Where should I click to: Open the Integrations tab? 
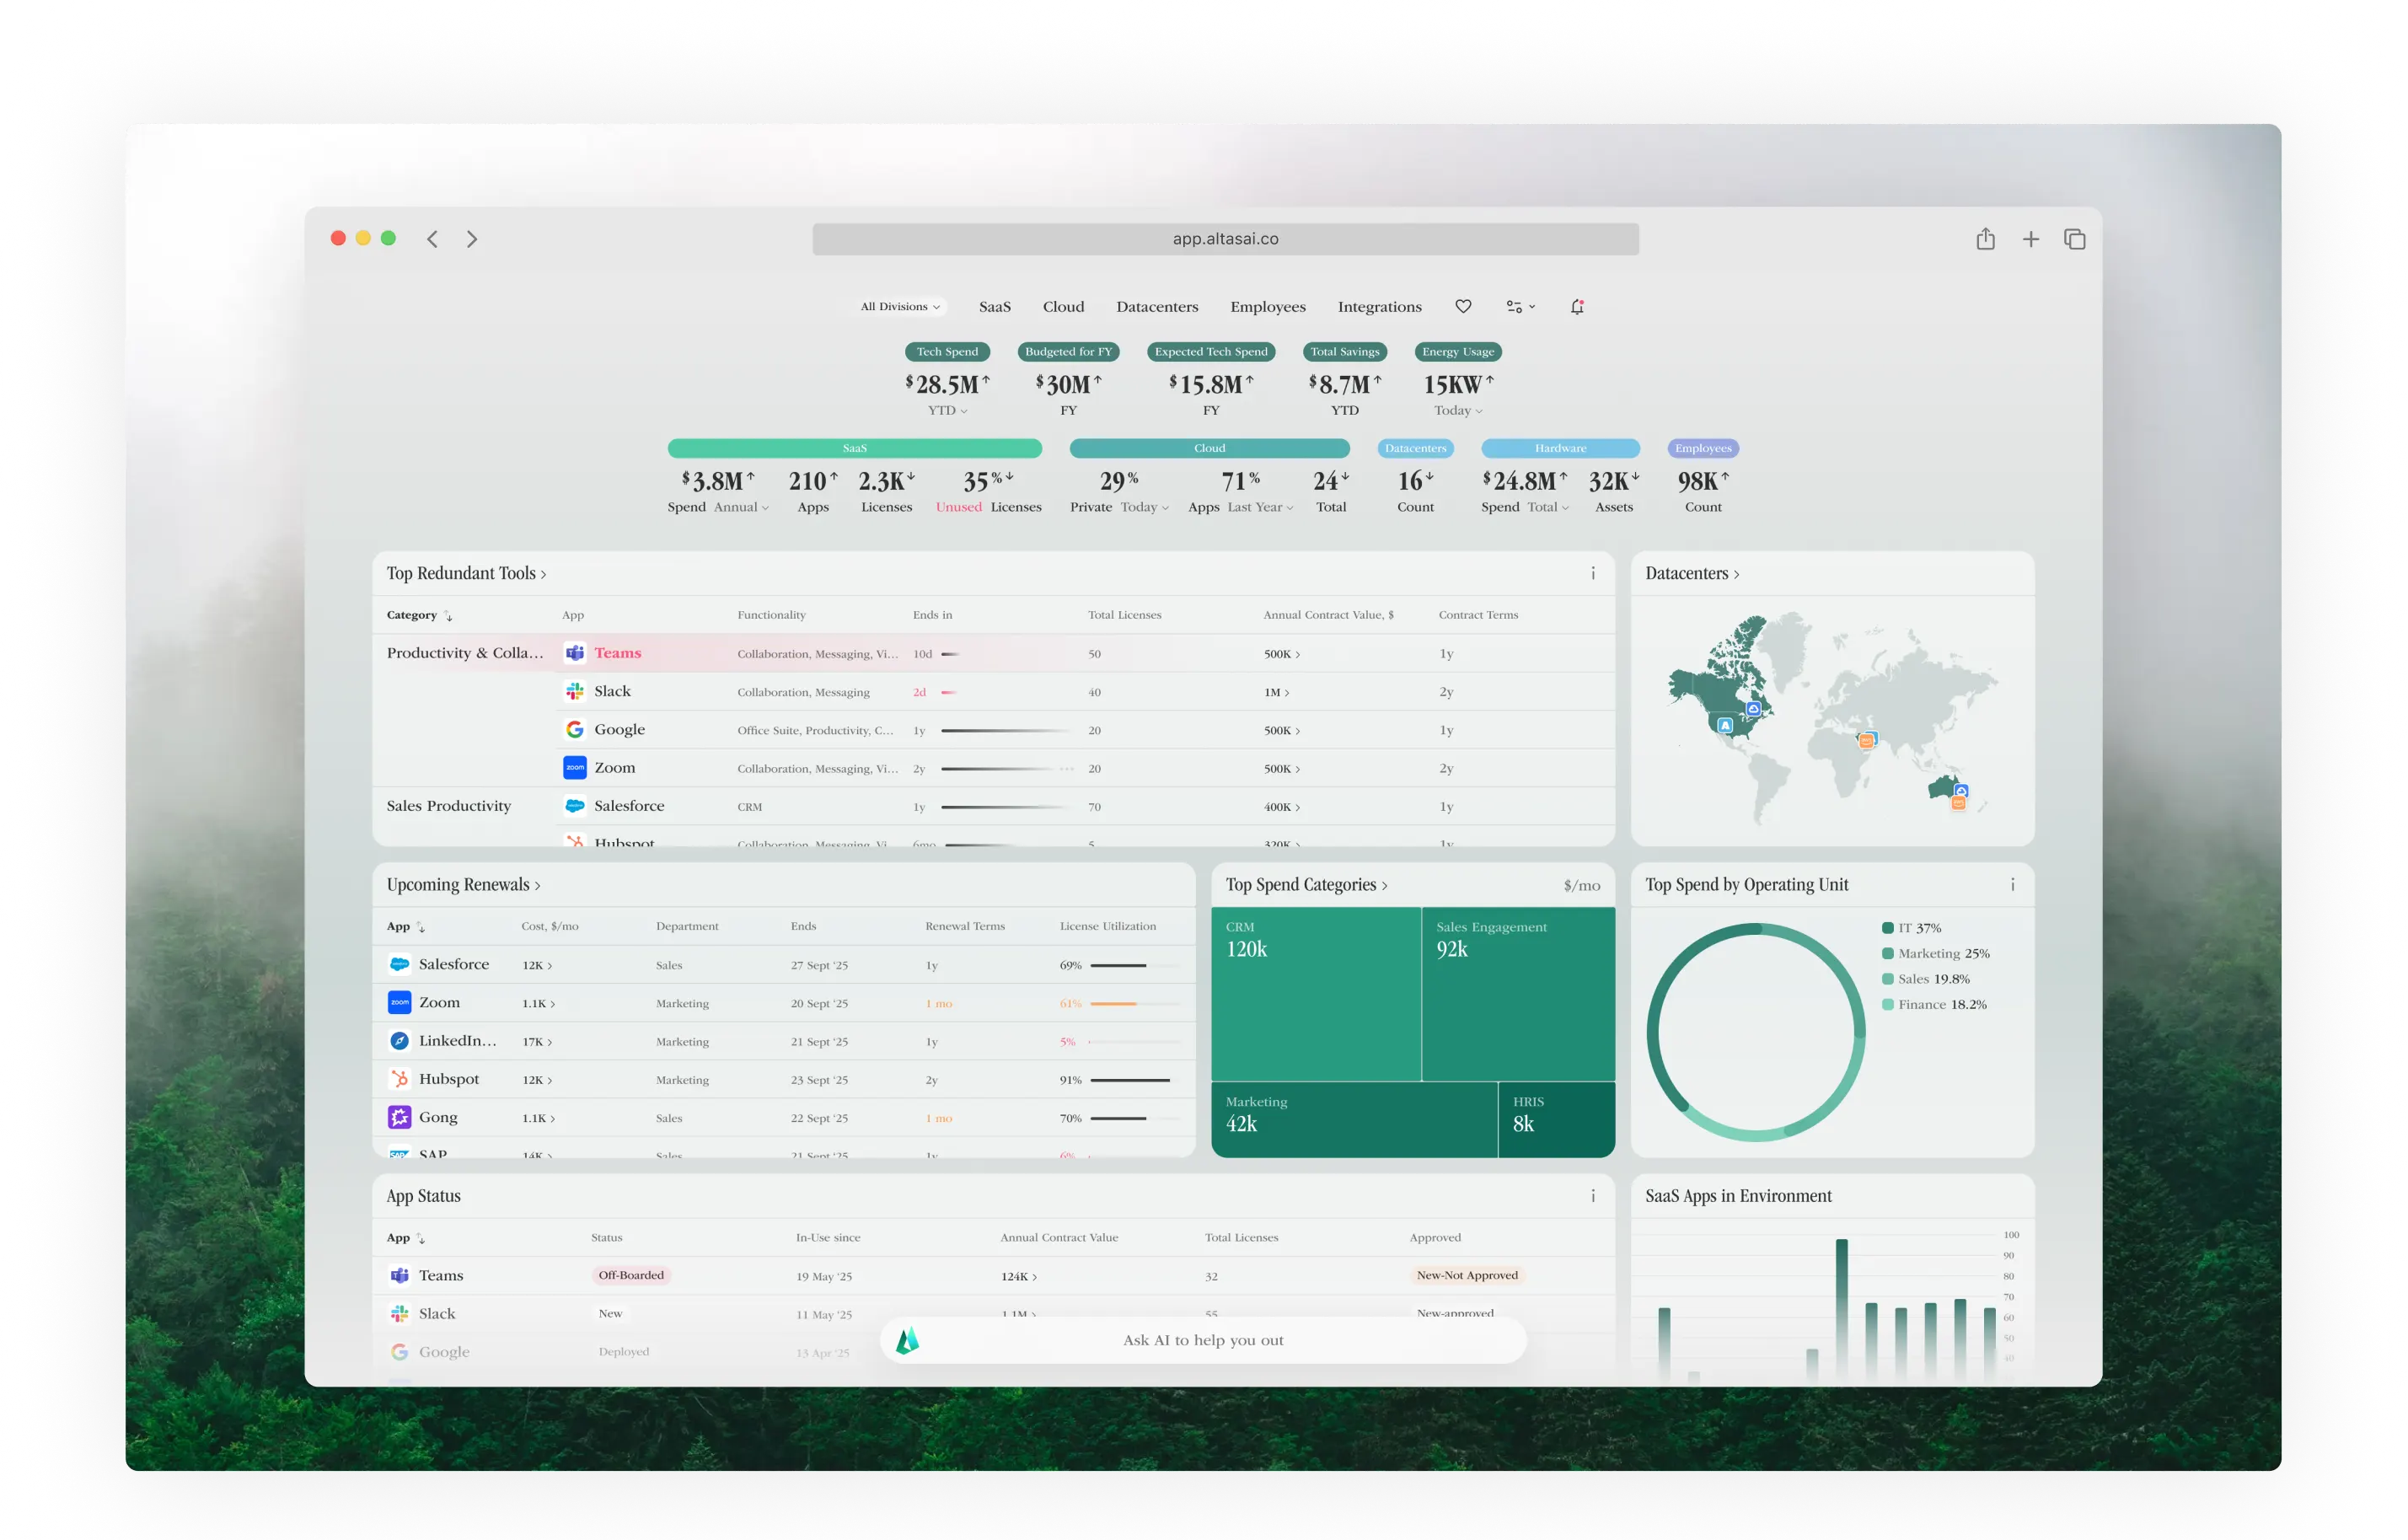click(1379, 306)
